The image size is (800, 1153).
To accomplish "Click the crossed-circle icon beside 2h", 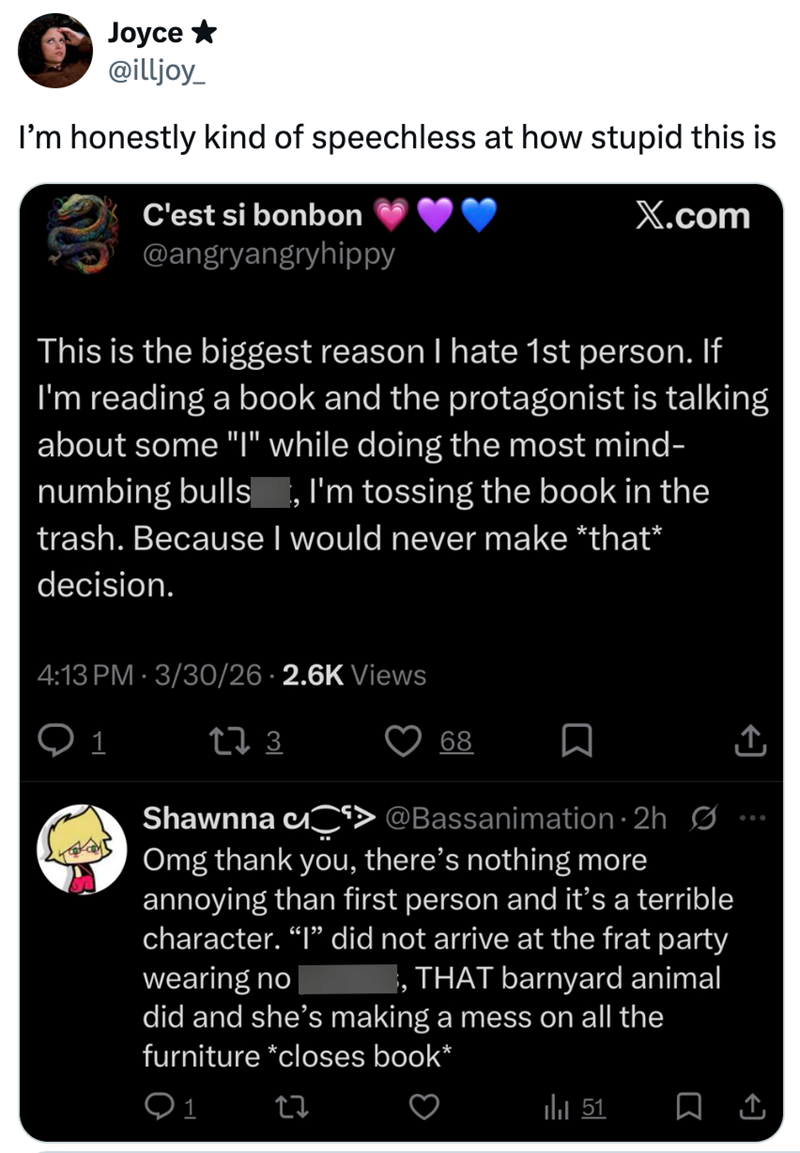I will (703, 818).
